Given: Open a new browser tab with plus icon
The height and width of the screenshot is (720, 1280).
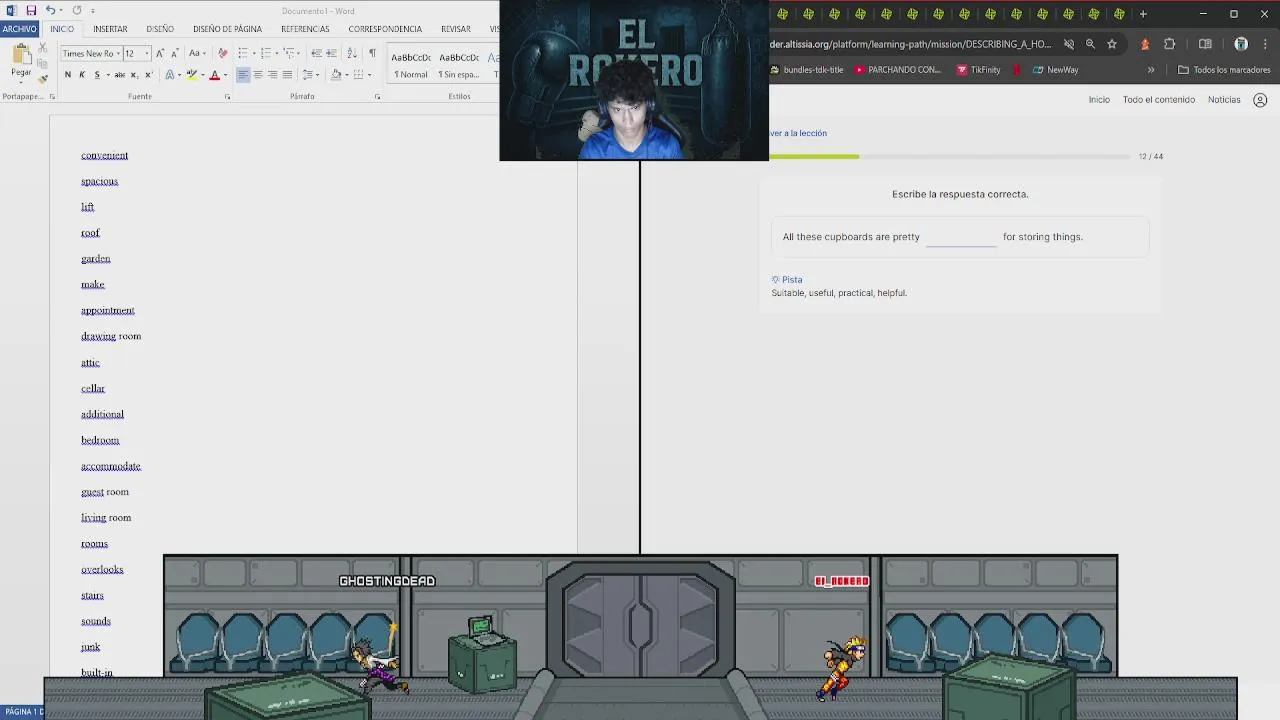Looking at the screenshot, I should [1143, 14].
